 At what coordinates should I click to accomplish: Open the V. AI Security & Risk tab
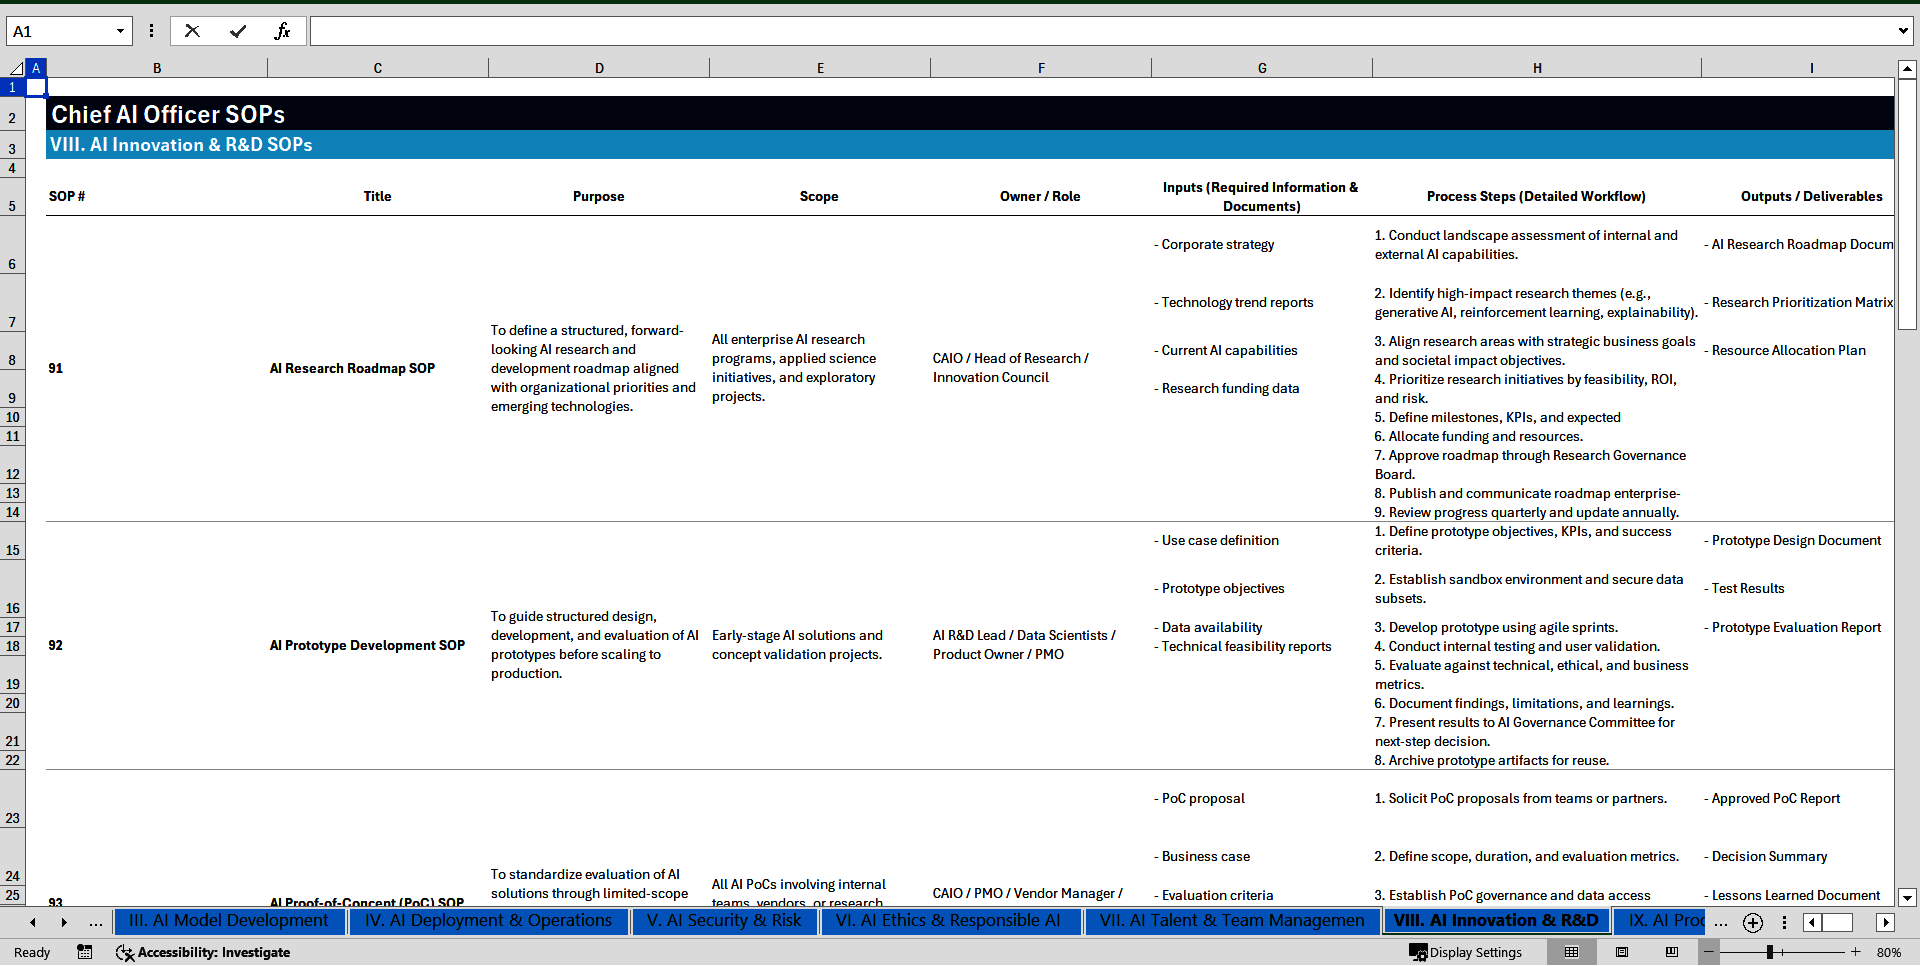click(723, 921)
